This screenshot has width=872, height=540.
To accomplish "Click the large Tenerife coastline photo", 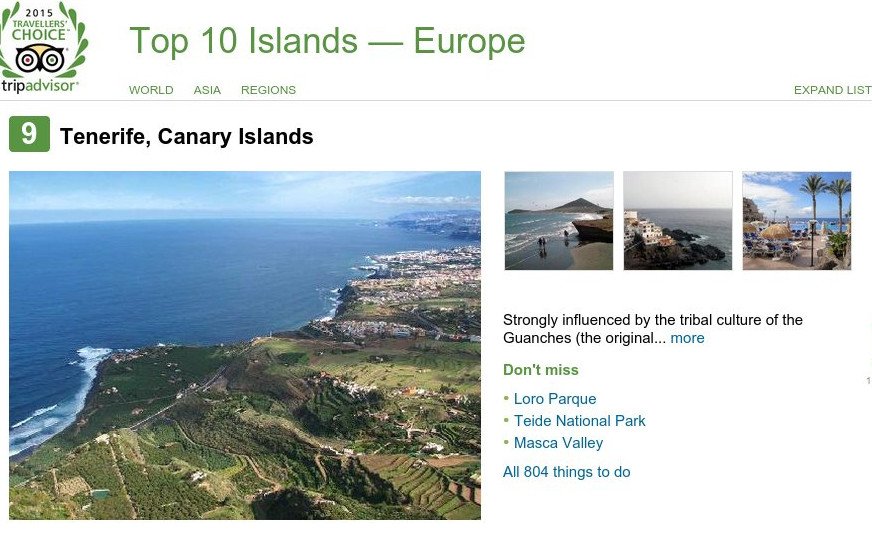I will [x=245, y=345].
